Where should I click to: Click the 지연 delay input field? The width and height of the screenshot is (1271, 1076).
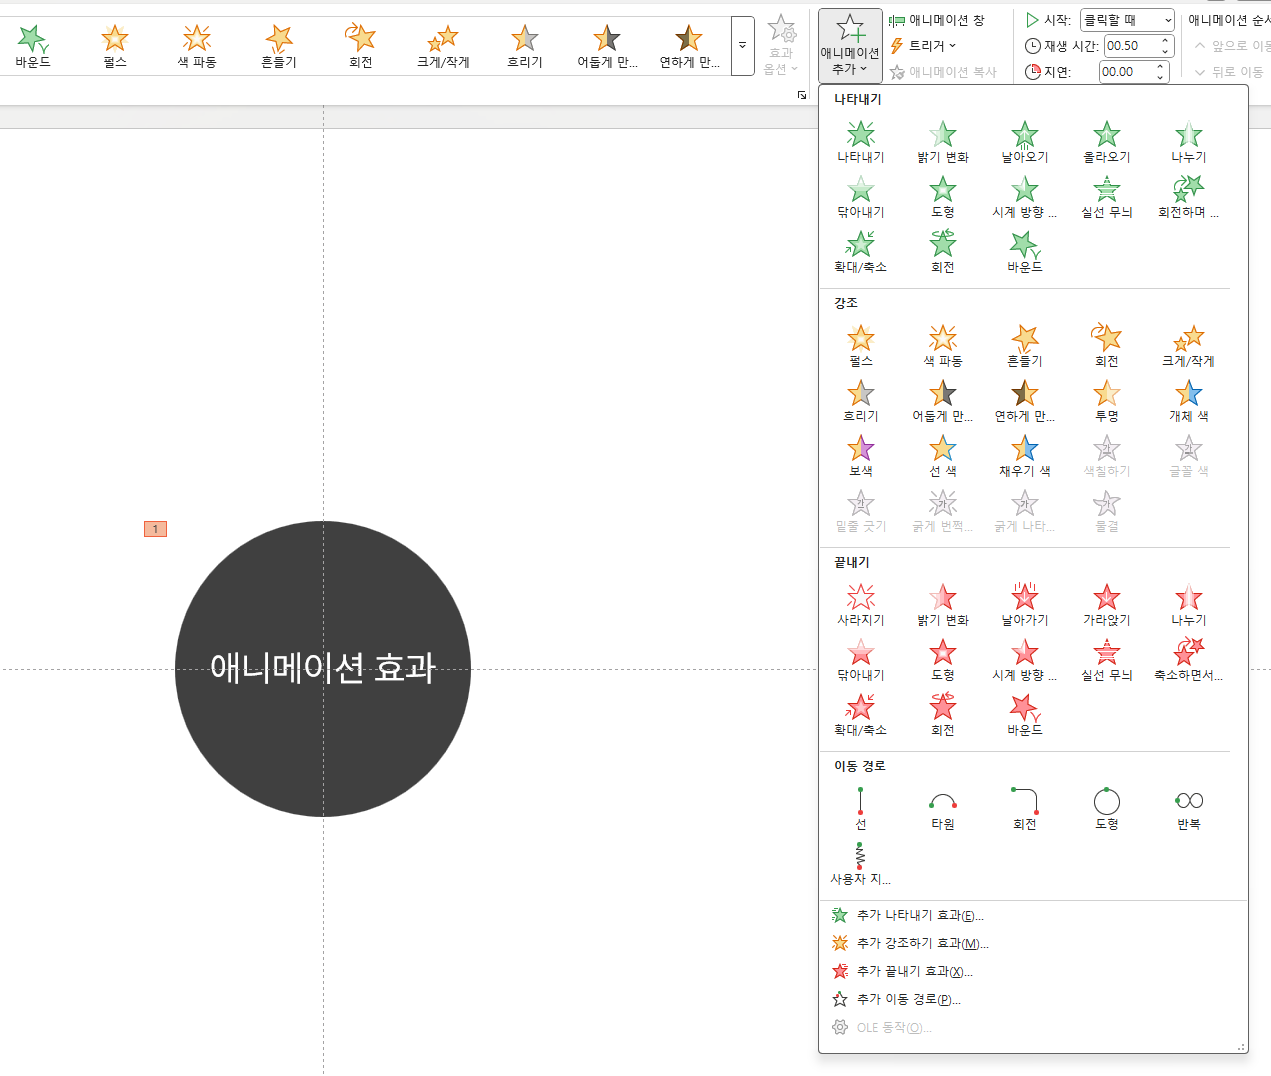point(1125,72)
